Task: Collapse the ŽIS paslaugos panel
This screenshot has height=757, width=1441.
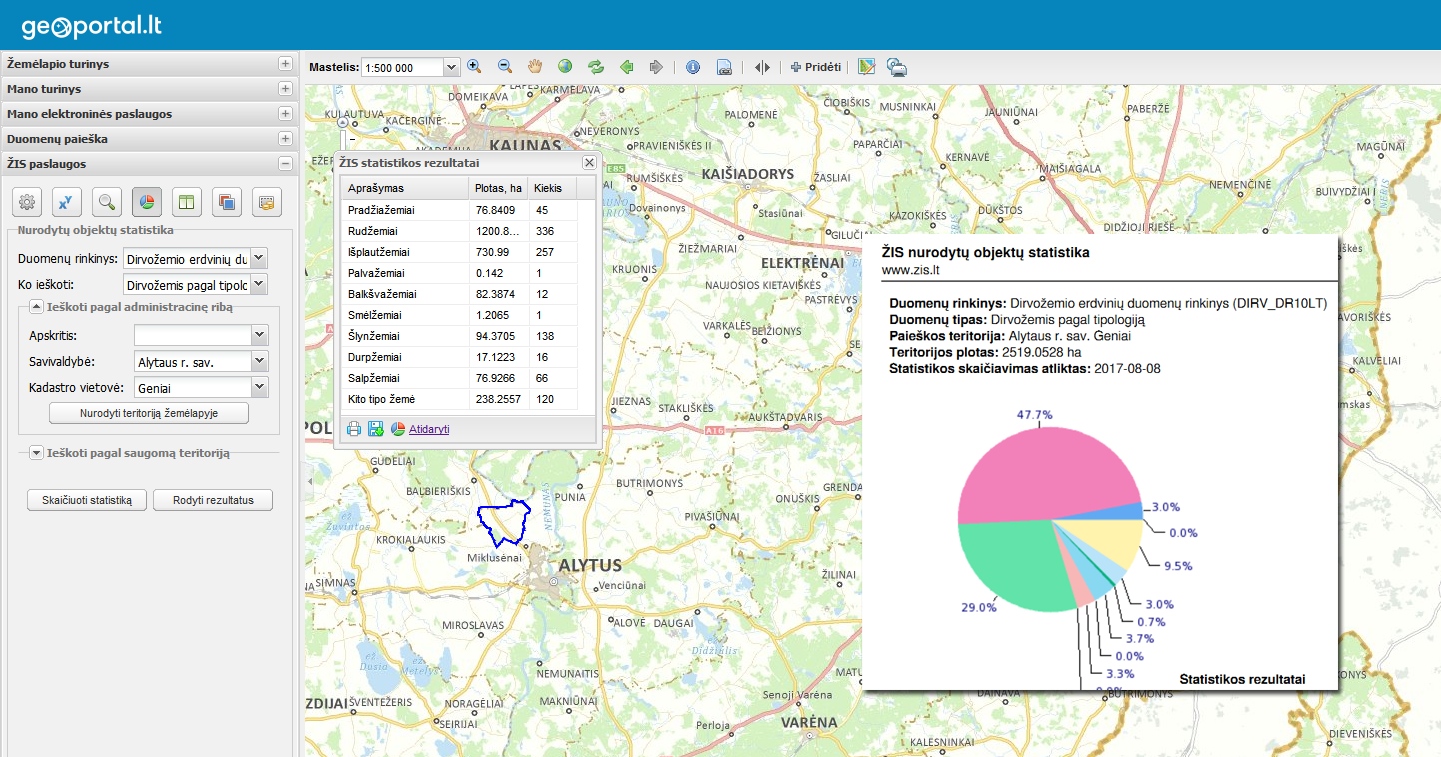Action: click(x=285, y=164)
